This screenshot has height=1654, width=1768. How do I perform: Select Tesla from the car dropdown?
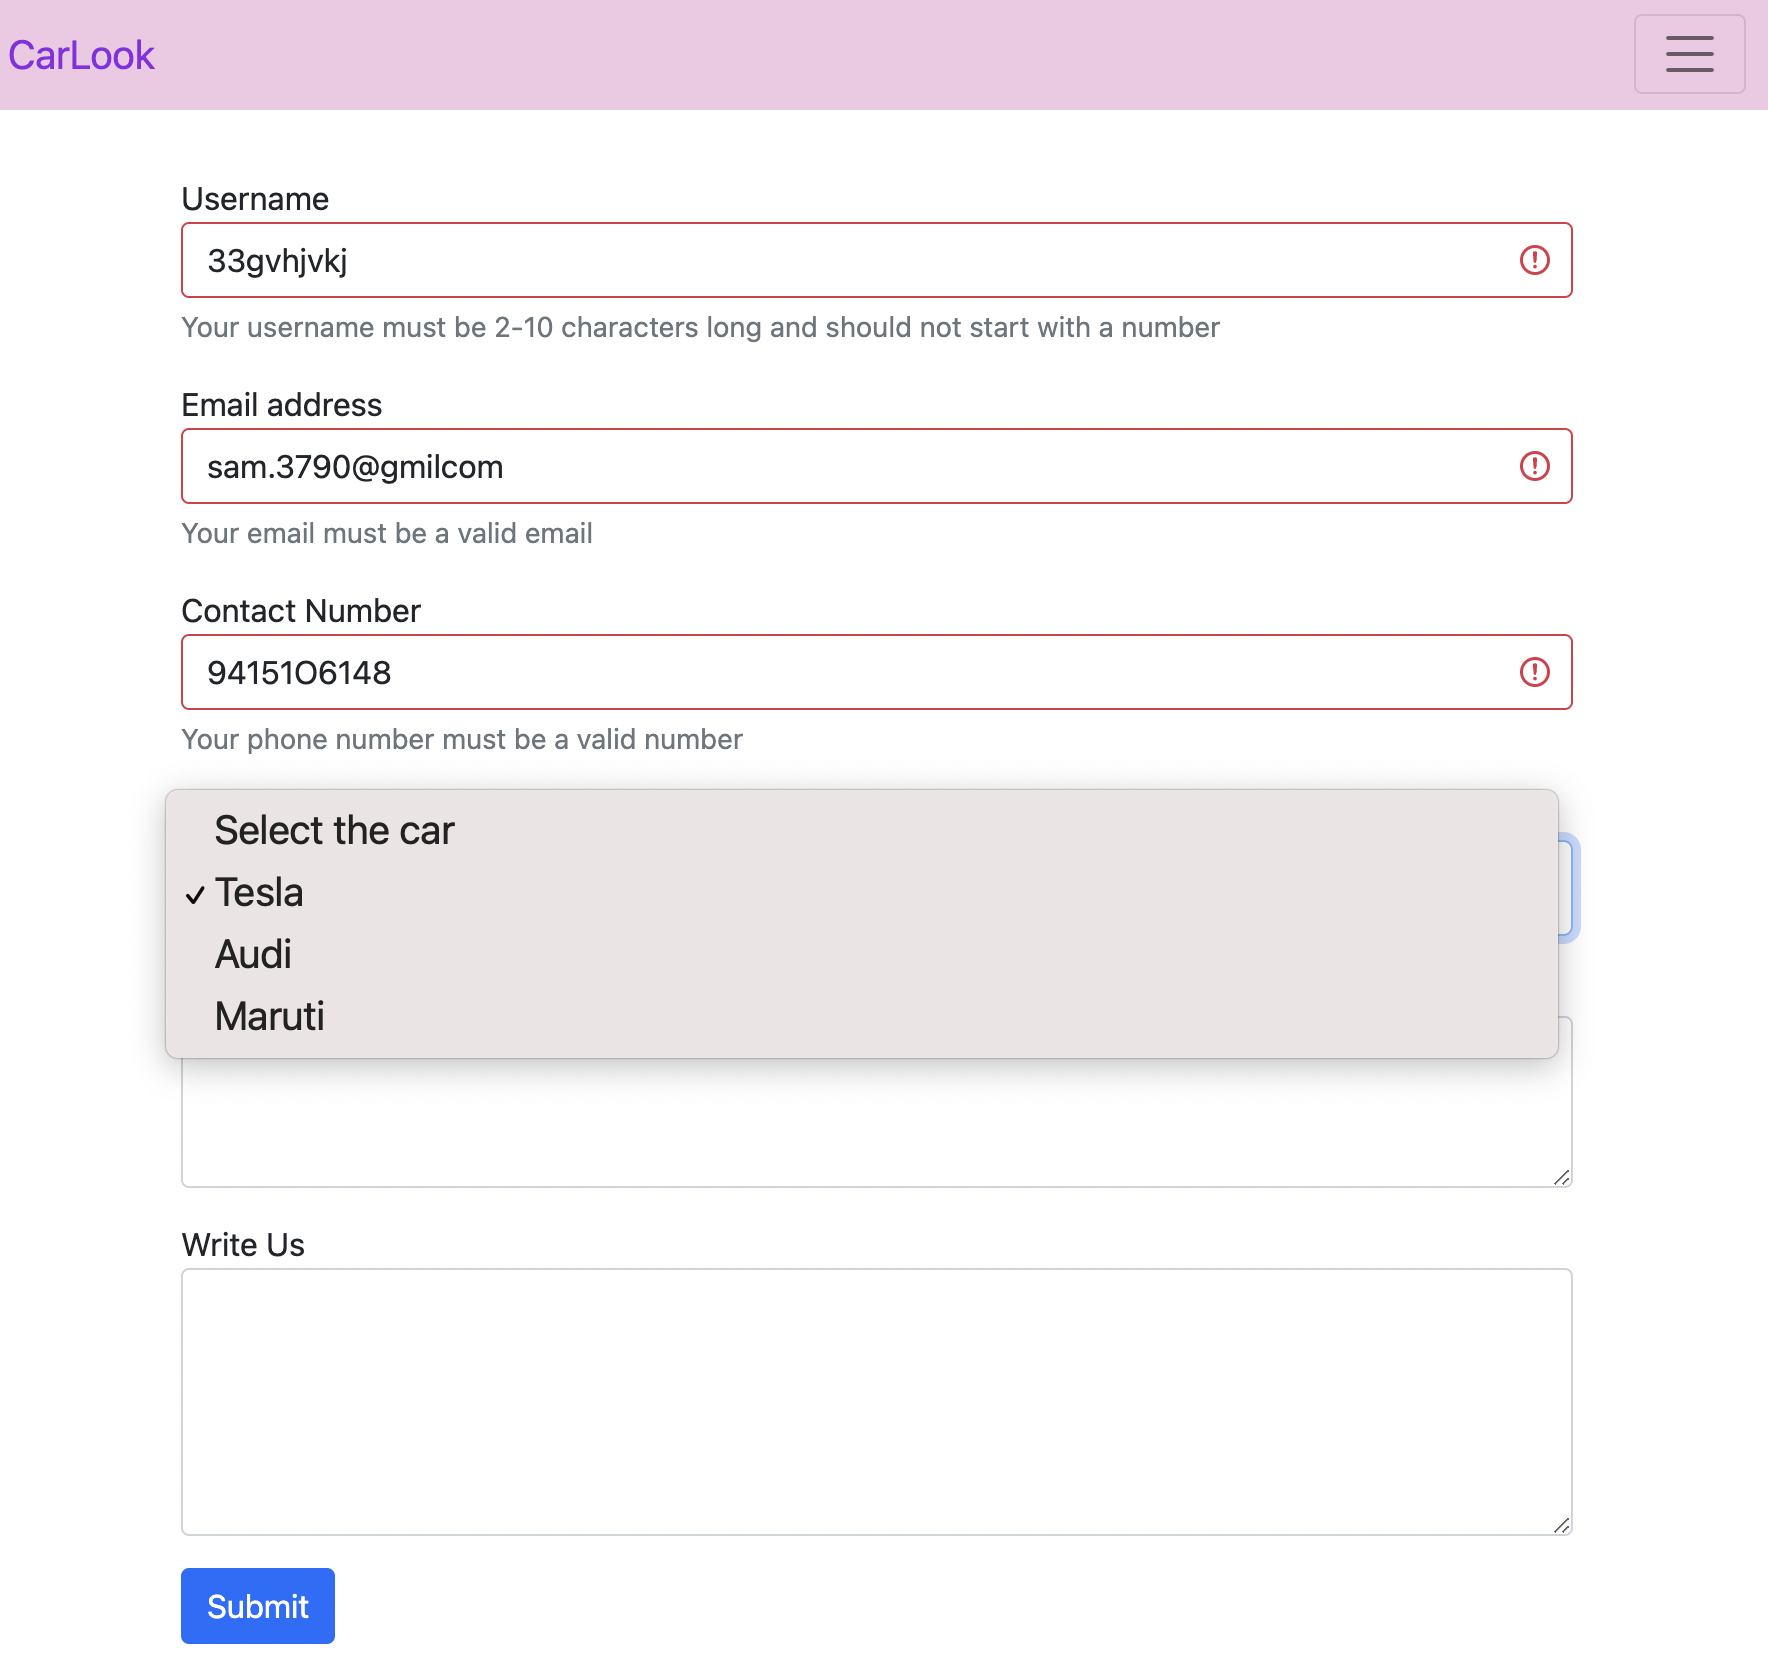(x=260, y=892)
